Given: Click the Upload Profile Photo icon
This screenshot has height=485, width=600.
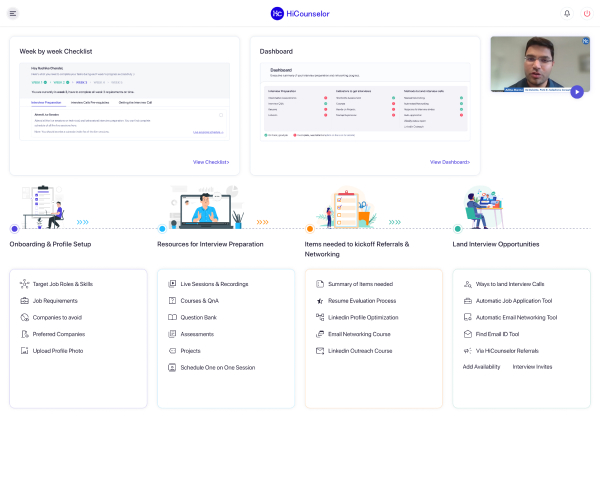Looking at the screenshot, I should click(x=24, y=351).
